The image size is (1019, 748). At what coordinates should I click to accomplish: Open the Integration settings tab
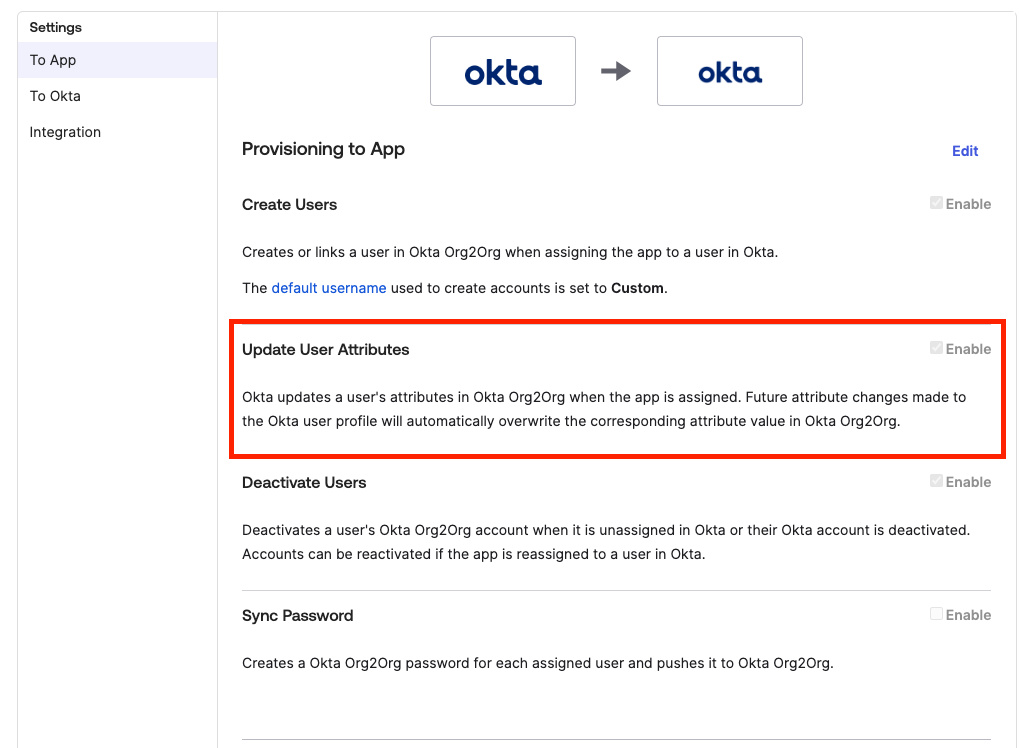coord(65,132)
